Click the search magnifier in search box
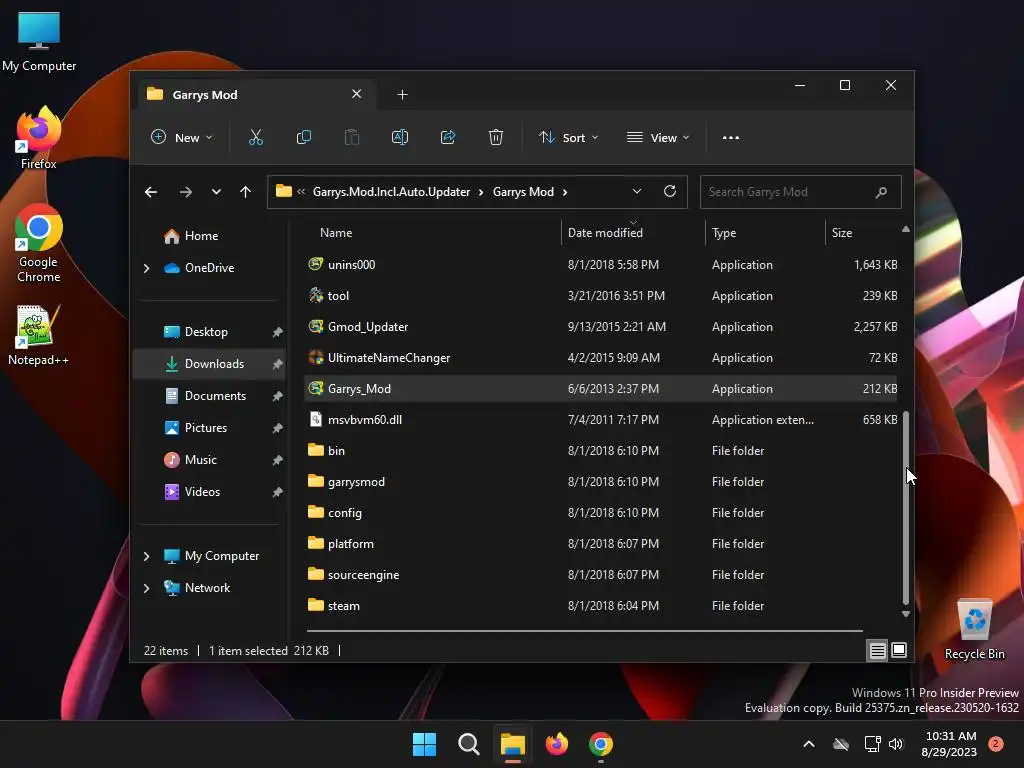Image resolution: width=1024 pixels, height=768 pixels. tap(881, 192)
